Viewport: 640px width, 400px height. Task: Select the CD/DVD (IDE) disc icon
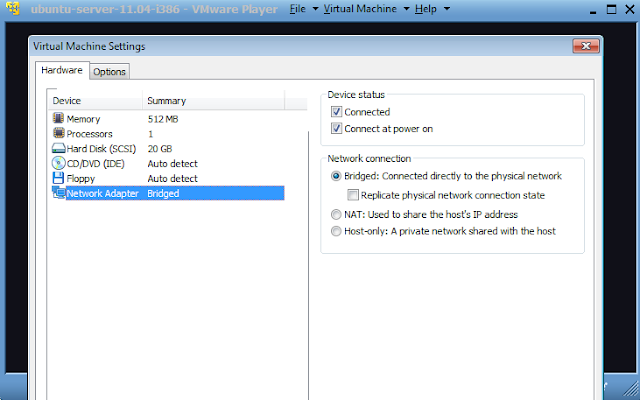tap(58, 164)
